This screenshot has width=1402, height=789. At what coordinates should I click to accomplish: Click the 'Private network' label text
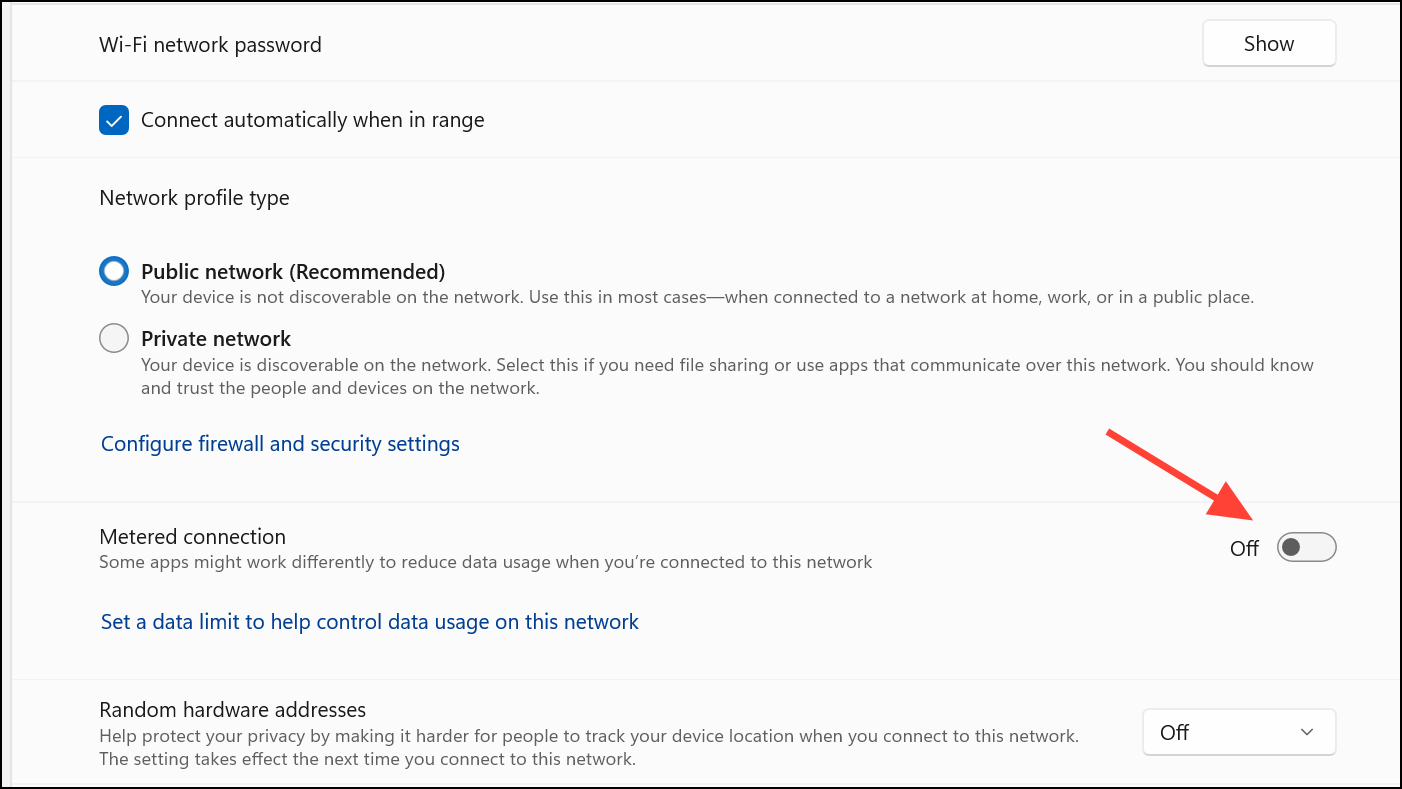point(216,339)
